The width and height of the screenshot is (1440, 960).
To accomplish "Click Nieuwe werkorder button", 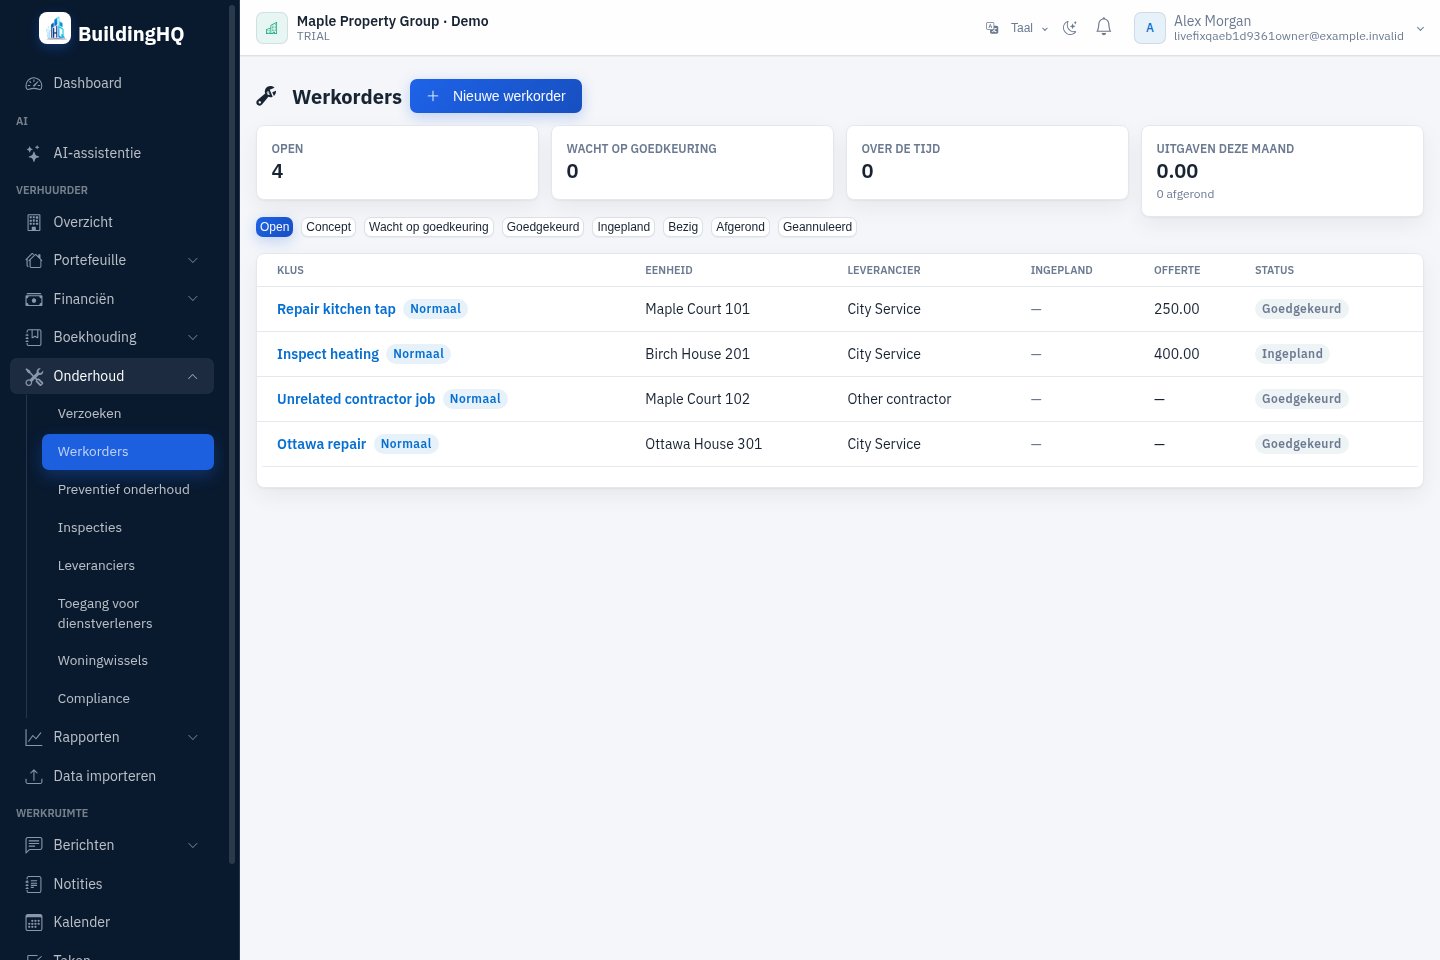I will tap(496, 96).
